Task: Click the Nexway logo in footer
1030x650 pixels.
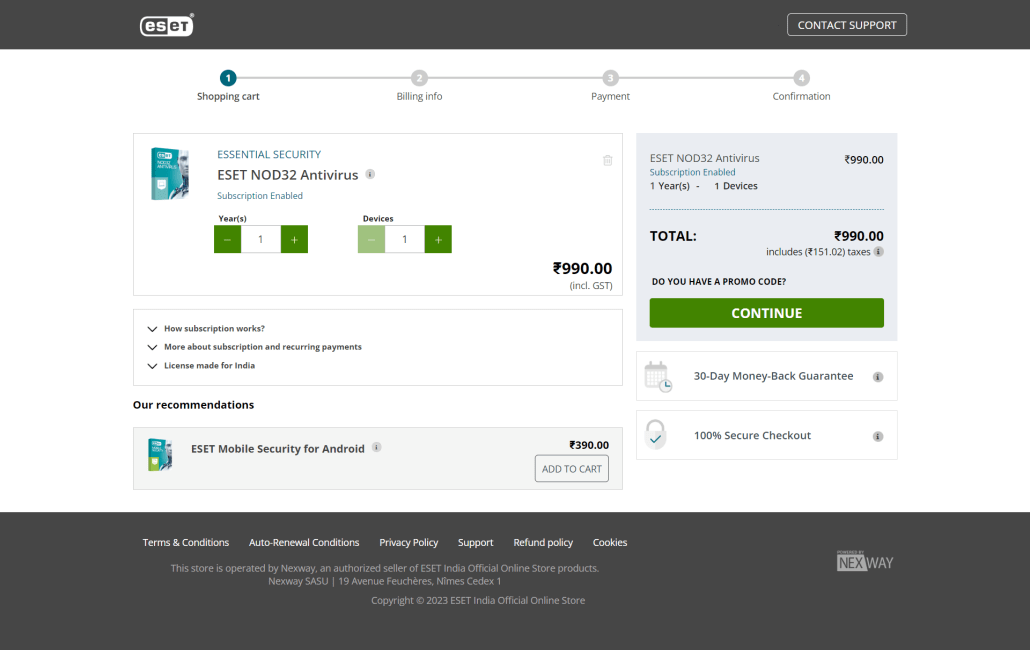Action: pyautogui.click(x=865, y=561)
